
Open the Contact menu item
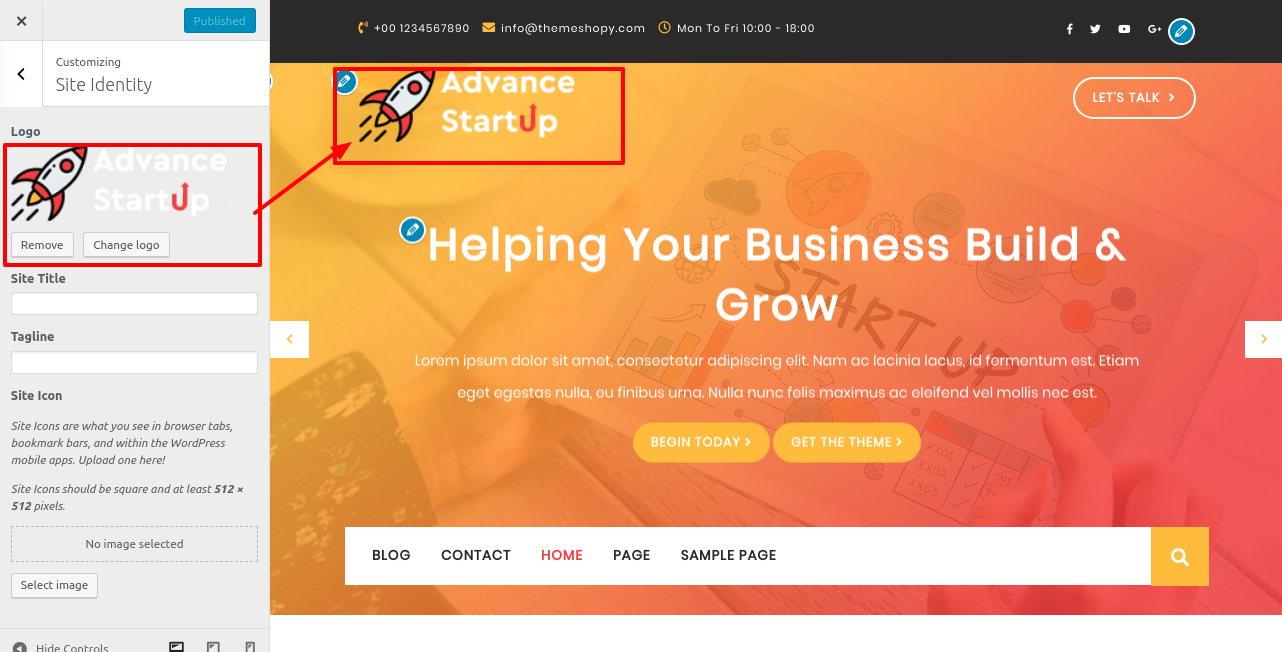tap(476, 555)
